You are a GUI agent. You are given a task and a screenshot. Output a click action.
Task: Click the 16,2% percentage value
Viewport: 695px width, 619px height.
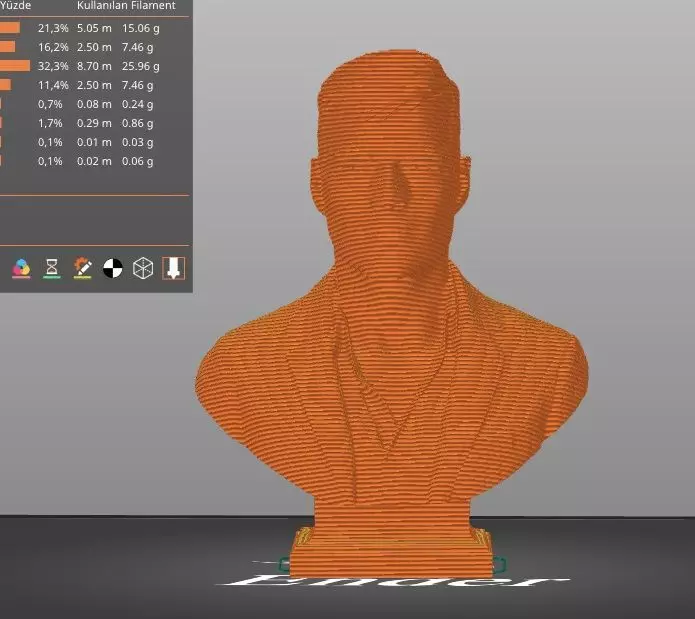[53, 47]
